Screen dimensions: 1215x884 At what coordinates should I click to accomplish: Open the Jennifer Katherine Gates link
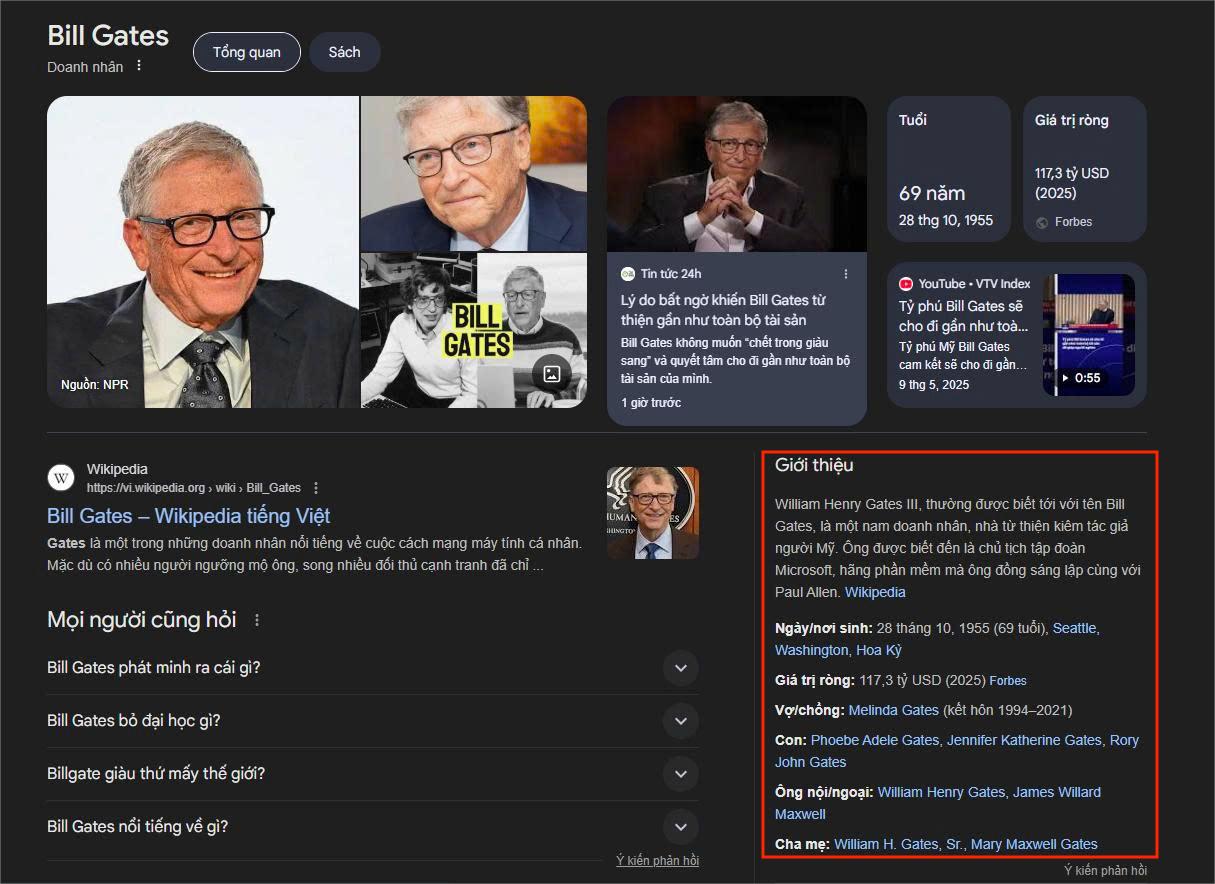pos(1024,740)
